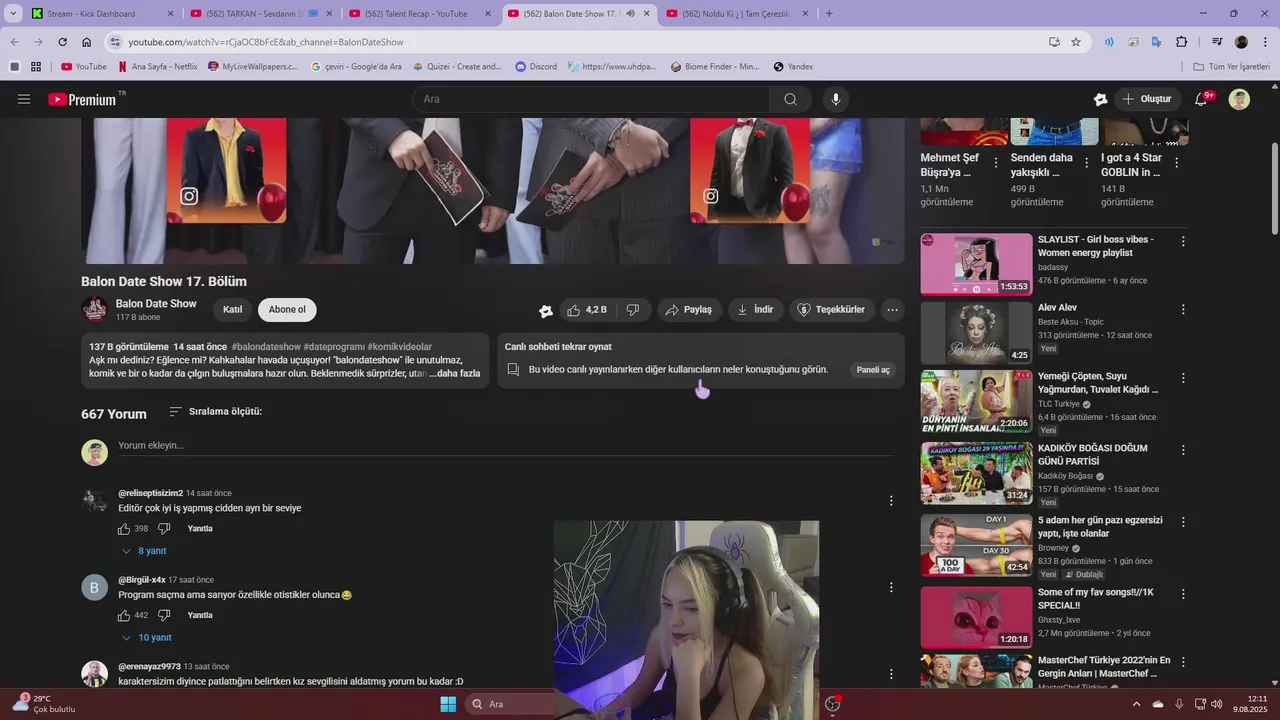Click the sparkle icon left of like button
This screenshot has height=720, width=1280.
(546, 311)
